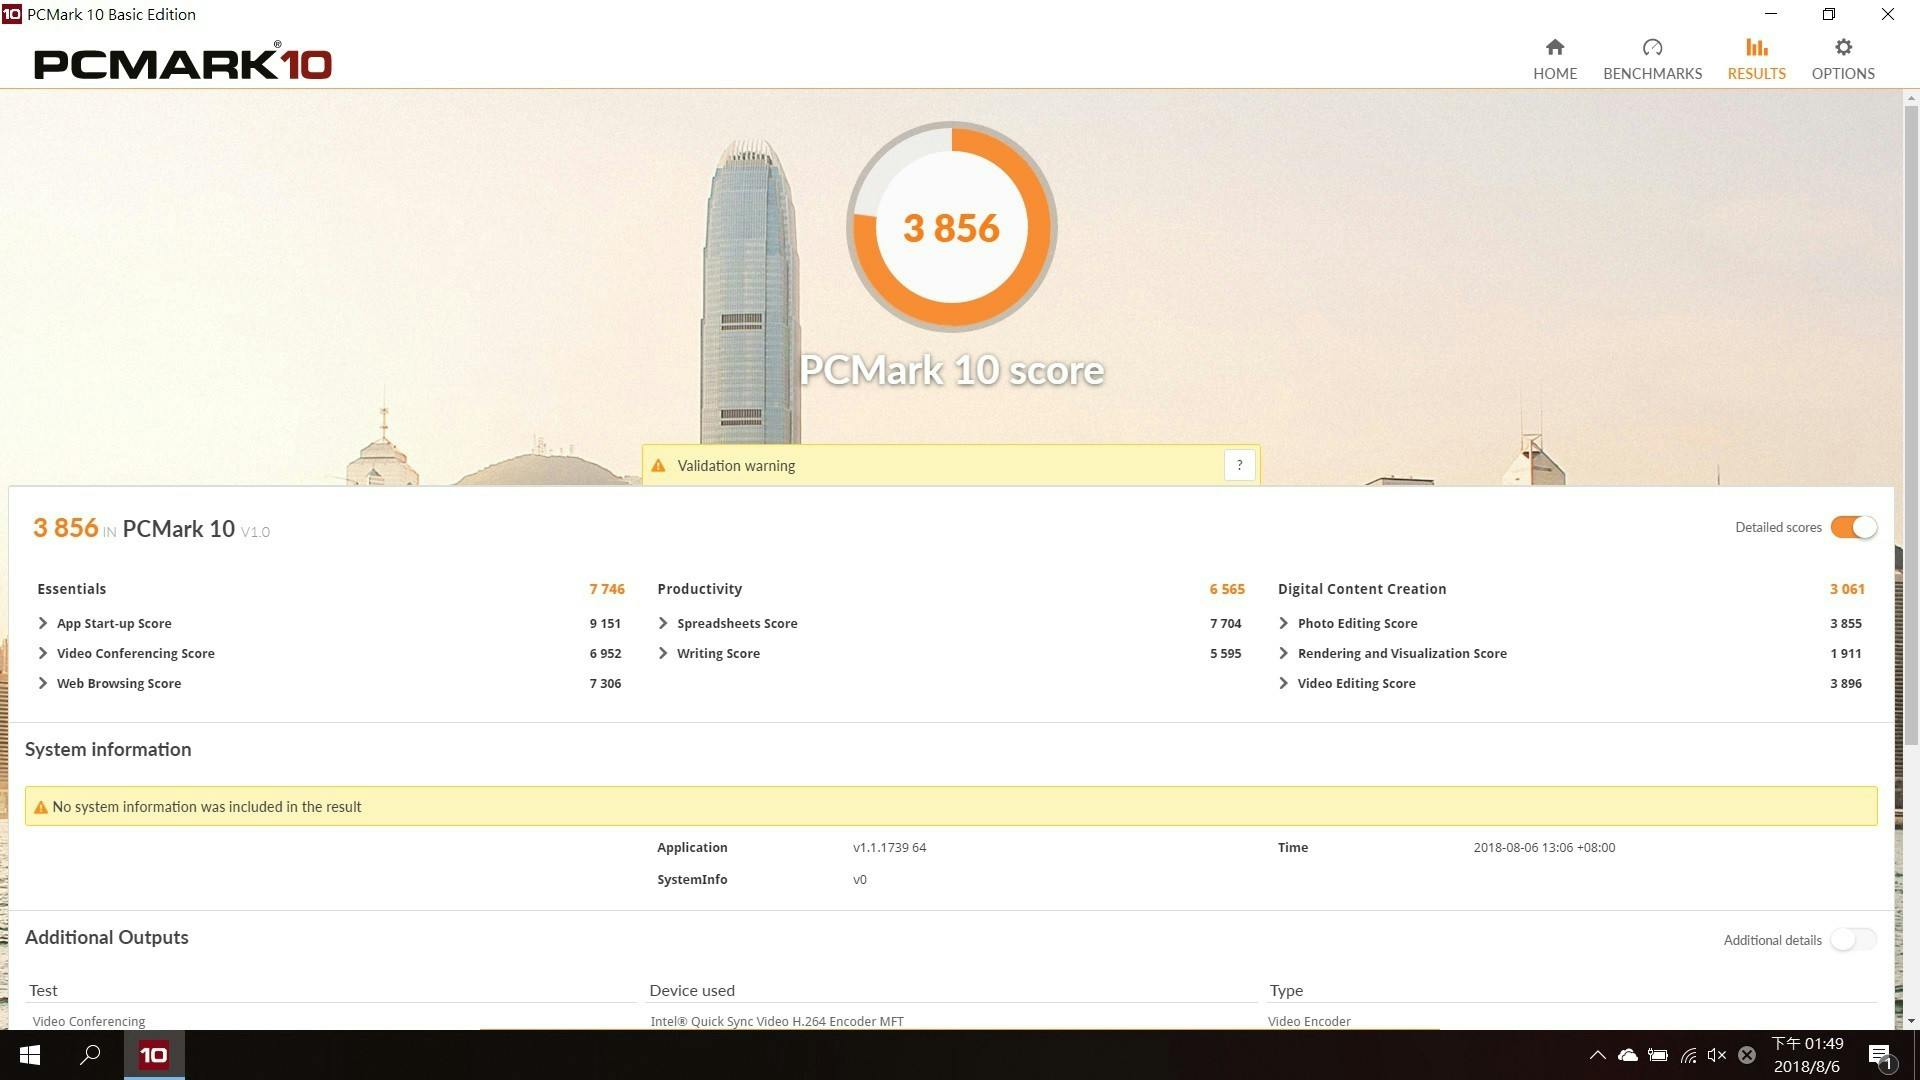
Task: Click the validation warning help question mark
Action: click(x=1239, y=465)
